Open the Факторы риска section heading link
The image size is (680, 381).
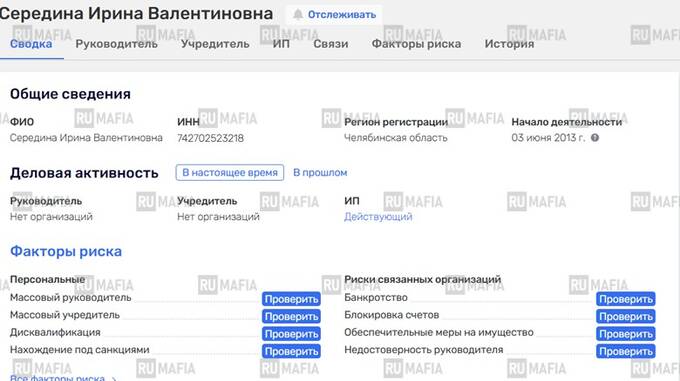click(x=66, y=251)
